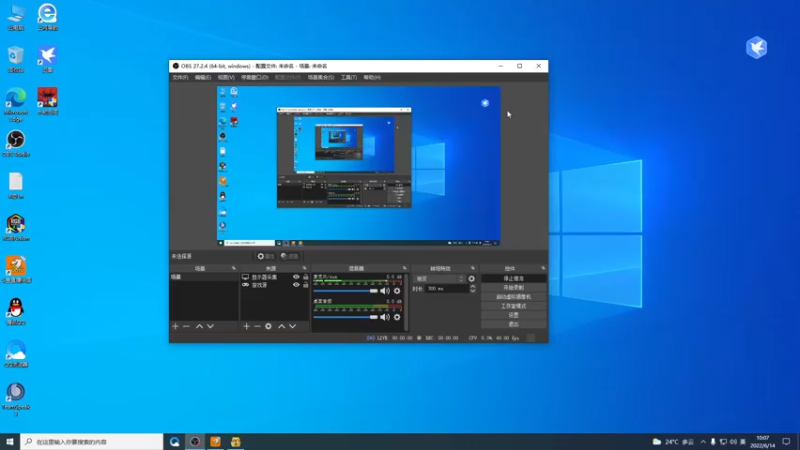Open the QQ penguin desktop shortcut
The image size is (800, 450).
(x=16, y=312)
